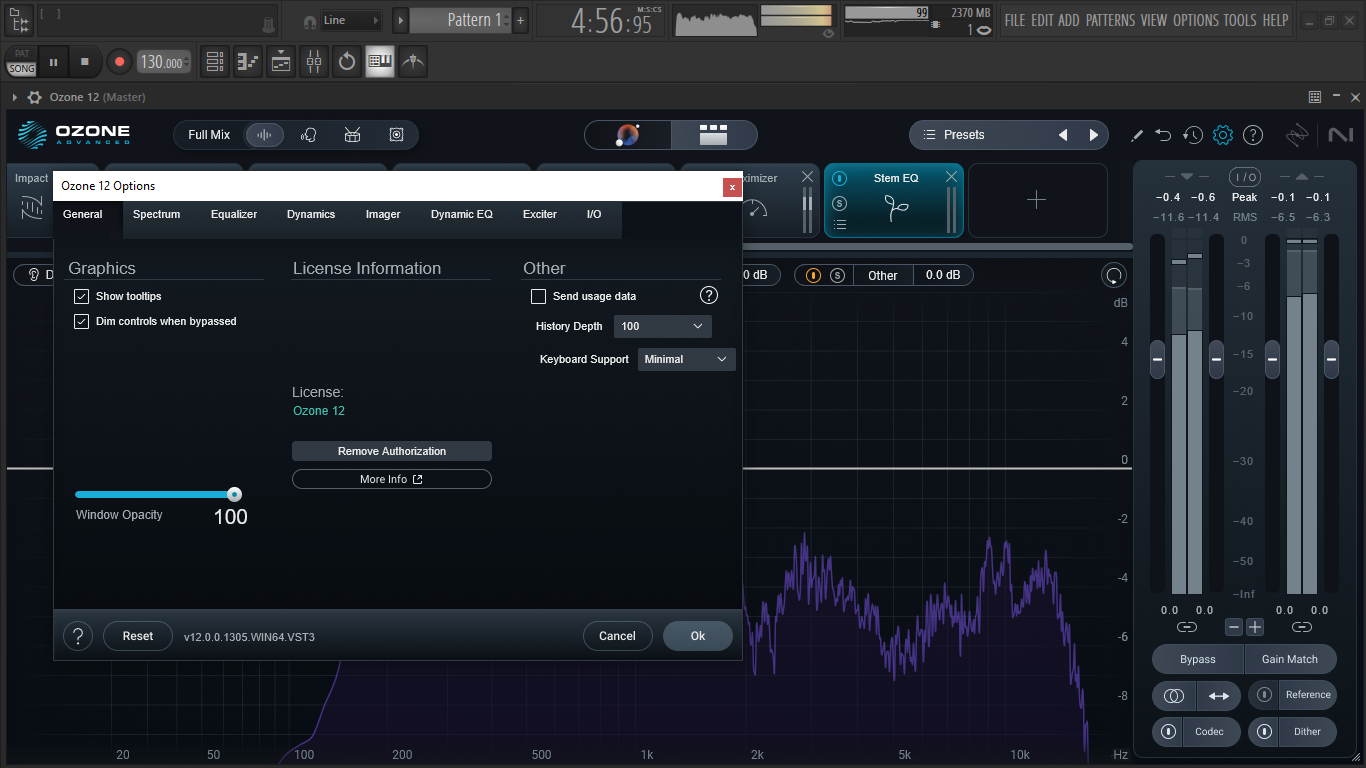
Task: Click the Ozone pencil edit icon
Action: pyautogui.click(x=1137, y=135)
